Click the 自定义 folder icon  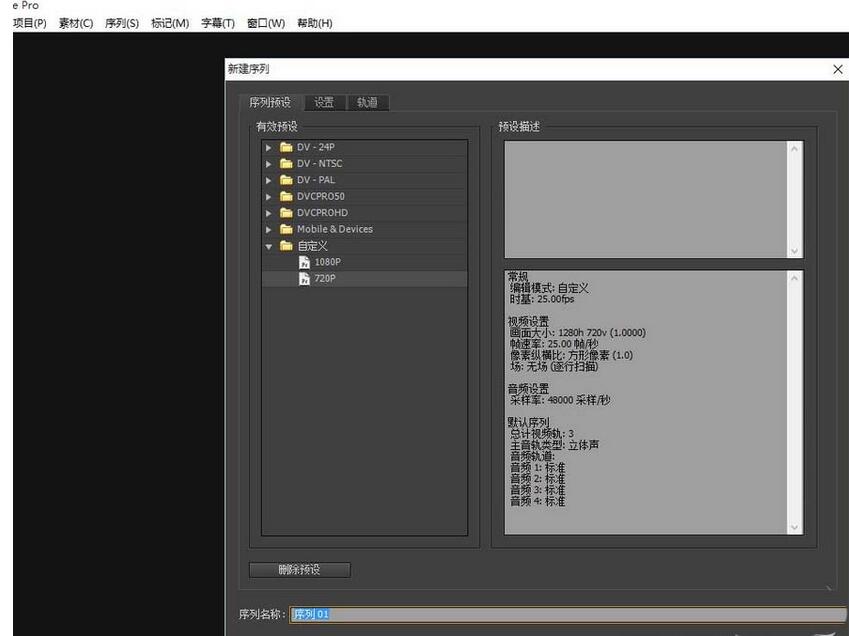click(x=286, y=245)
